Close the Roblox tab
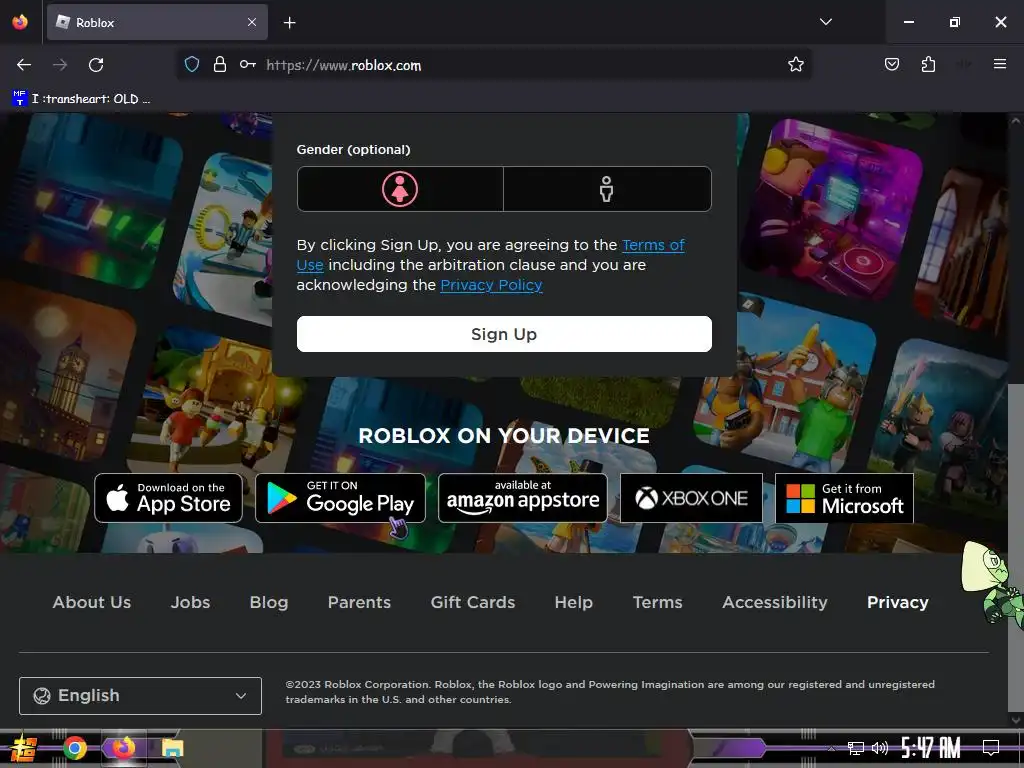Screen dimensions: 1024x768 [252, 22]
